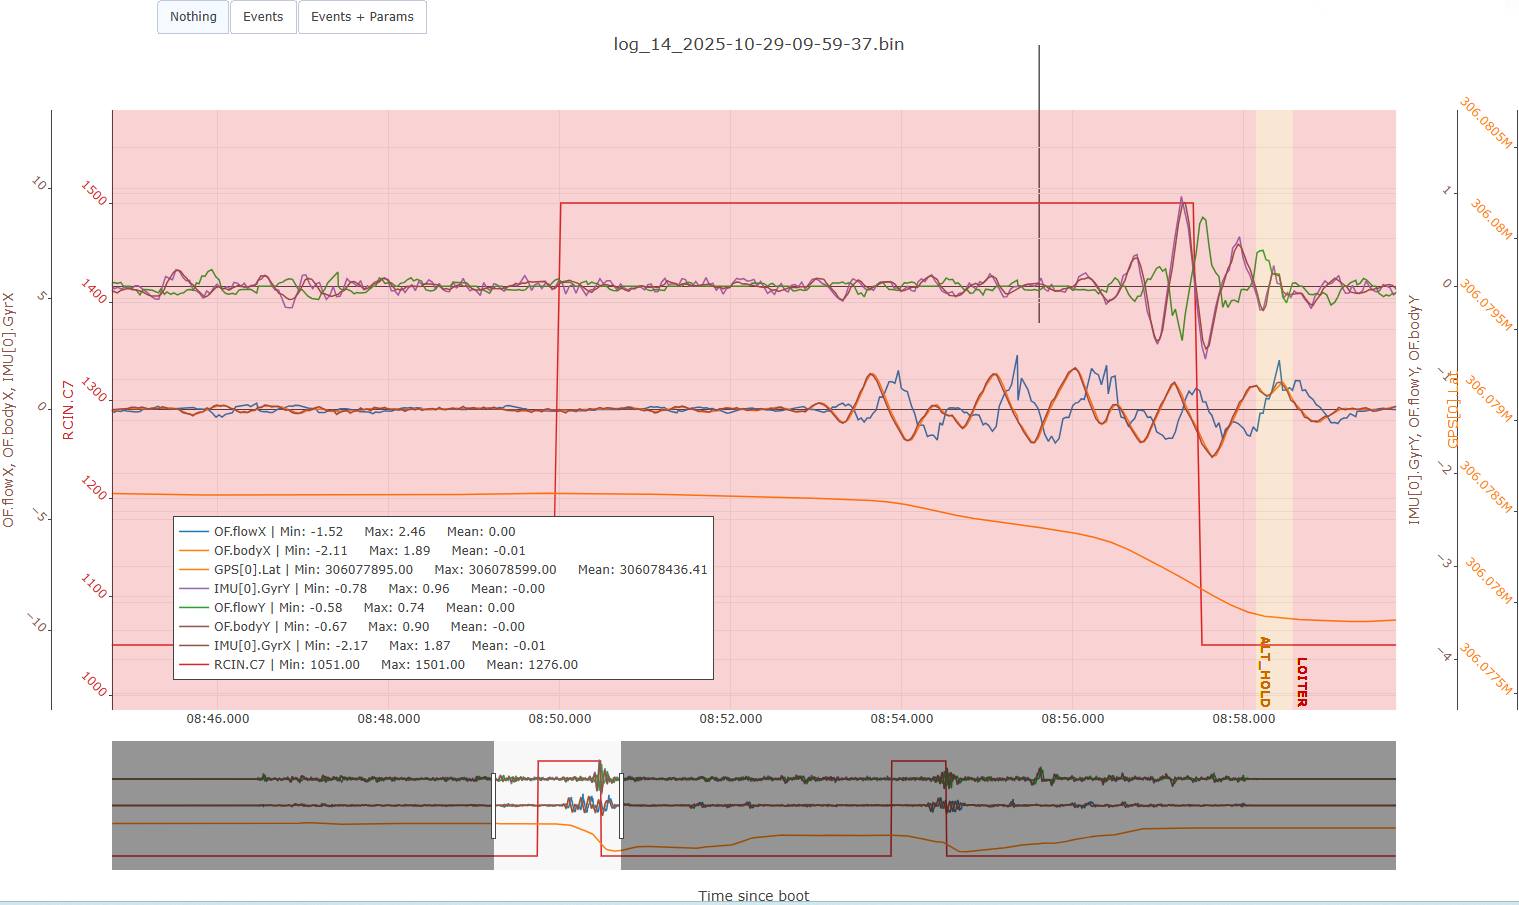Click the highlighted window in overview slider
1519x905 pixels.
pyautogui.click(x=557, y=830)
